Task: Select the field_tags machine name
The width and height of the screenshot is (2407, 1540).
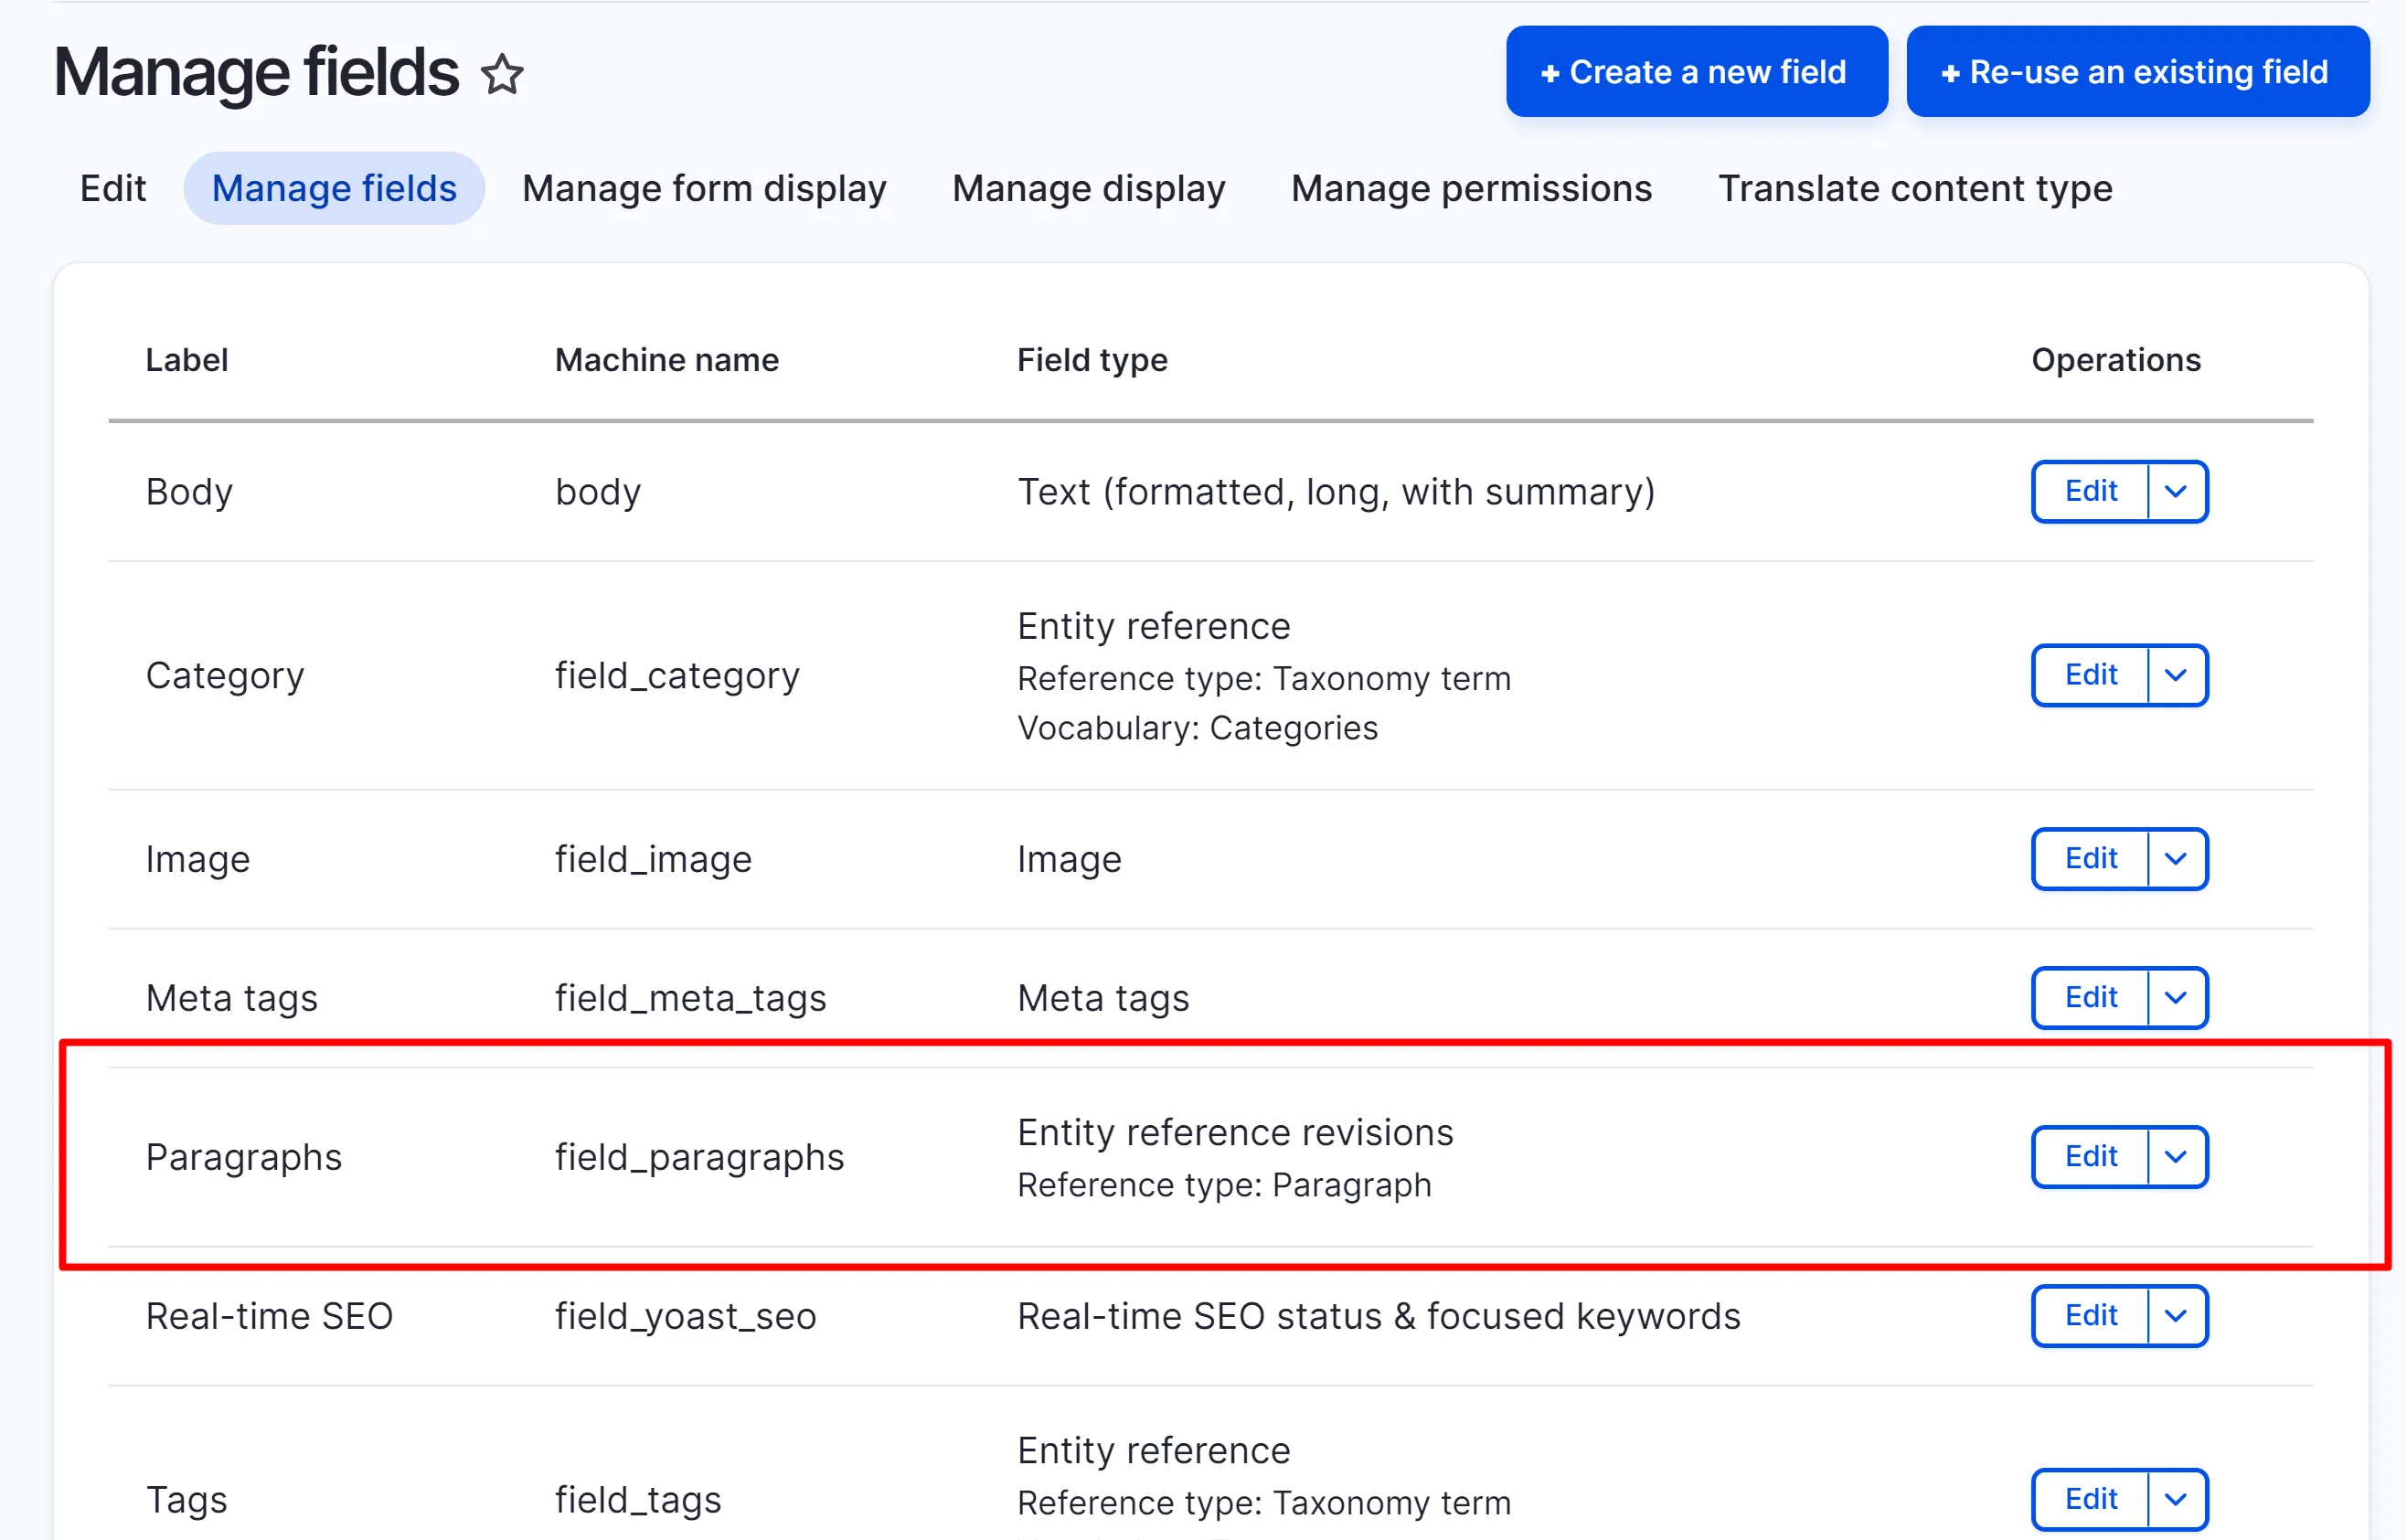Action: click(x=638, y=1500)
